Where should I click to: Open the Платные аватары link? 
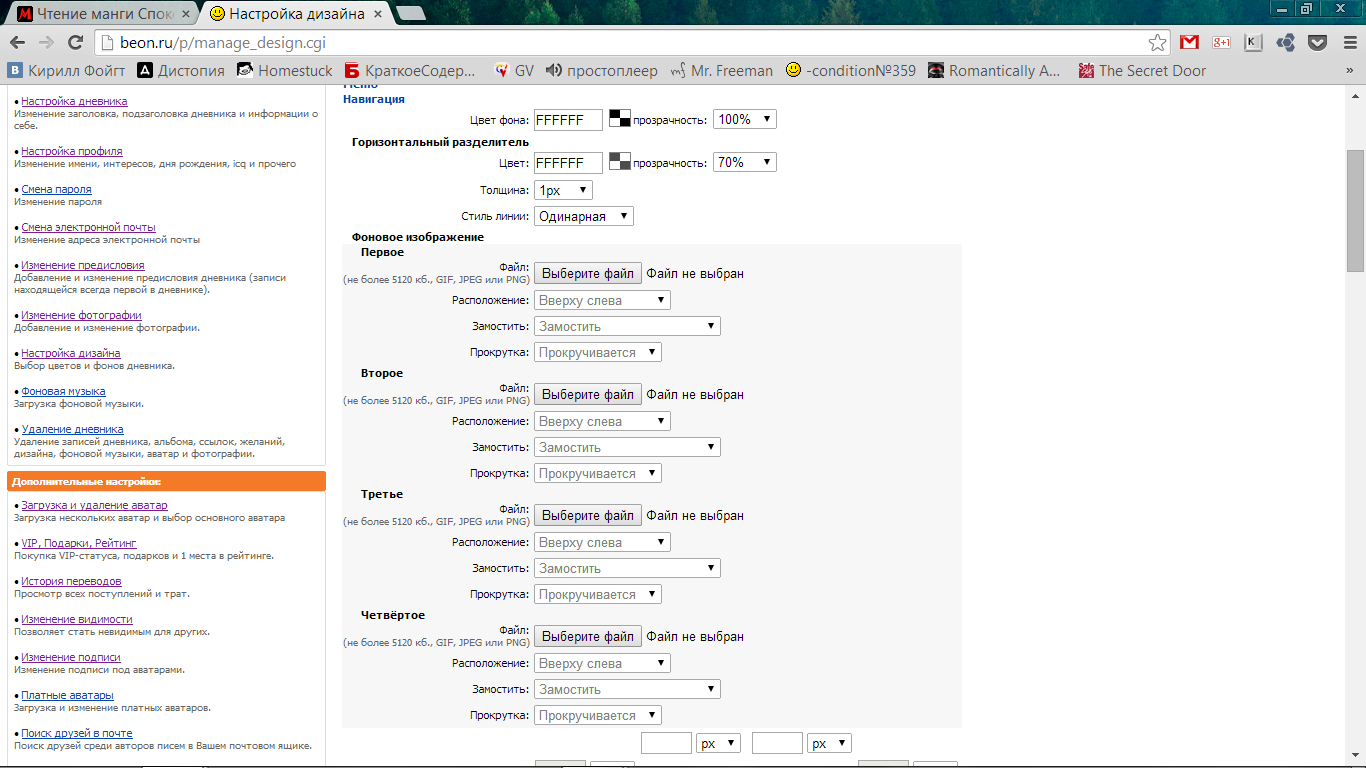pyautogui.click(x=67, y=695)
